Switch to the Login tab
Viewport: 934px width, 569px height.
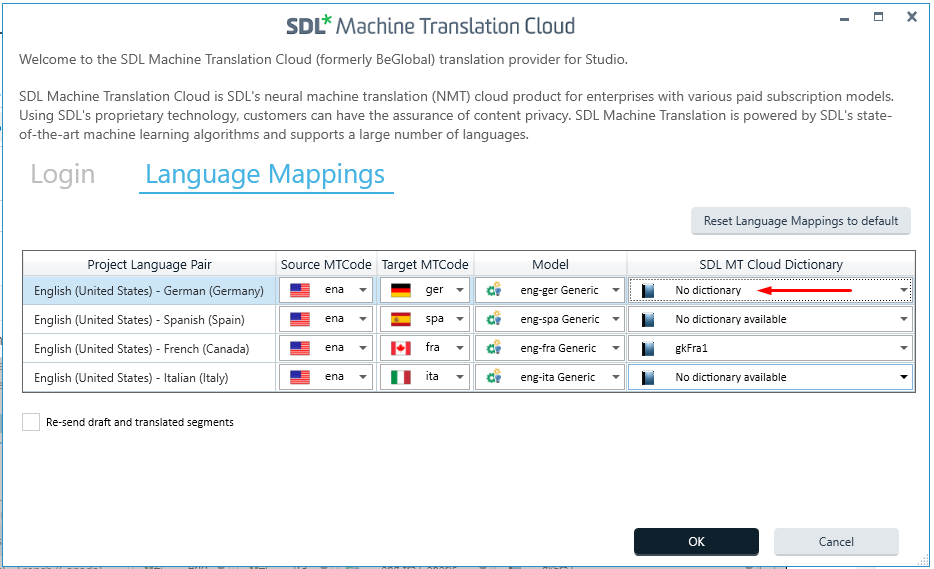tap(63, 174)
